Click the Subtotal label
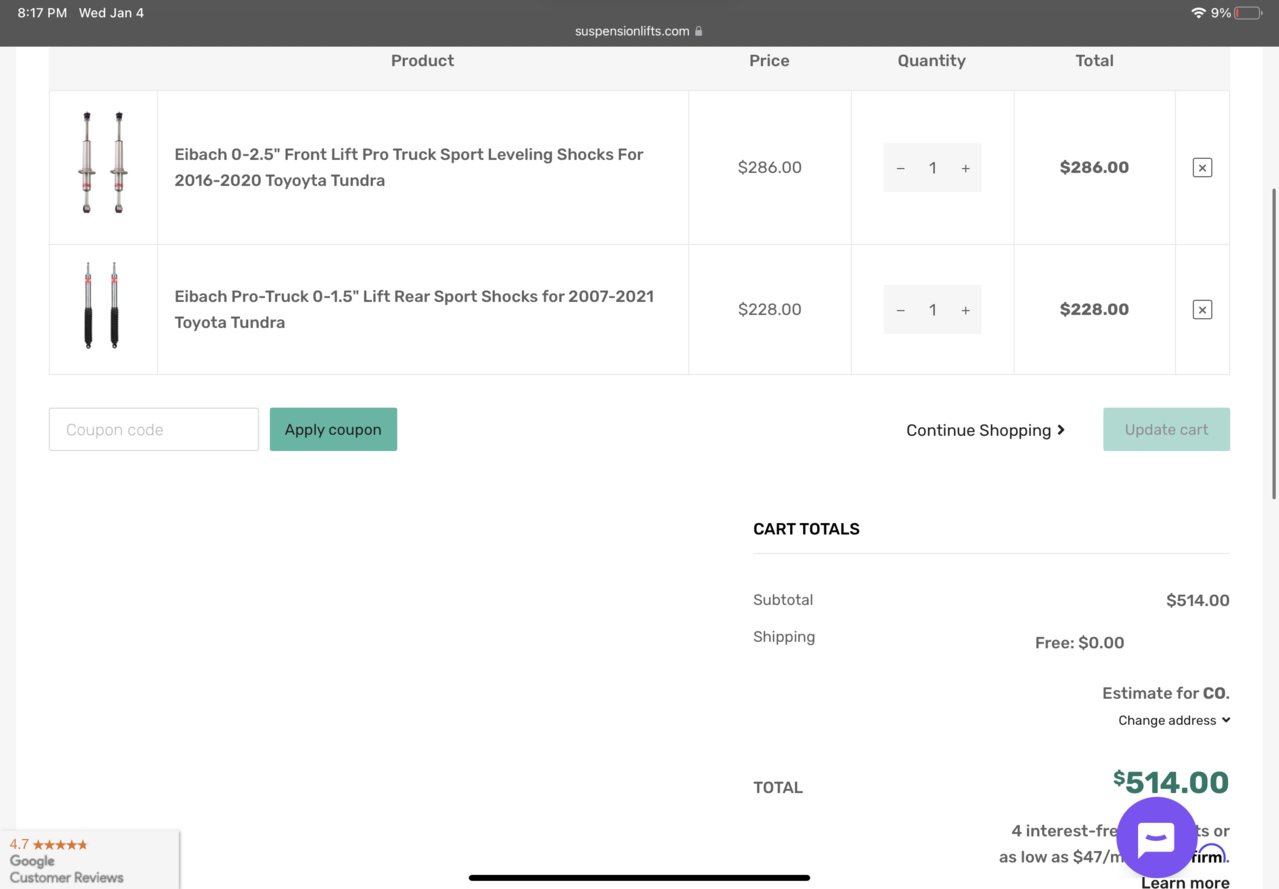 click(783, 600)
